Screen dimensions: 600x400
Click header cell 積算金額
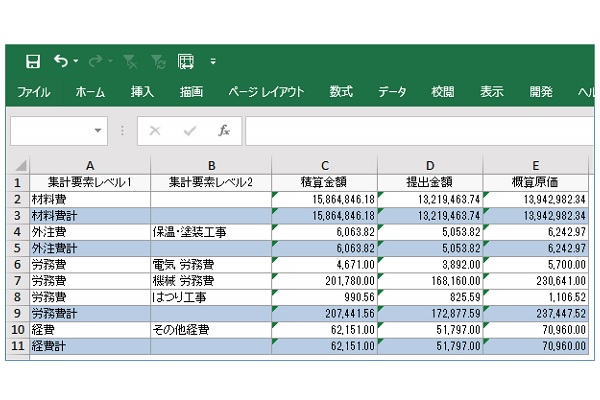point(324,183)
